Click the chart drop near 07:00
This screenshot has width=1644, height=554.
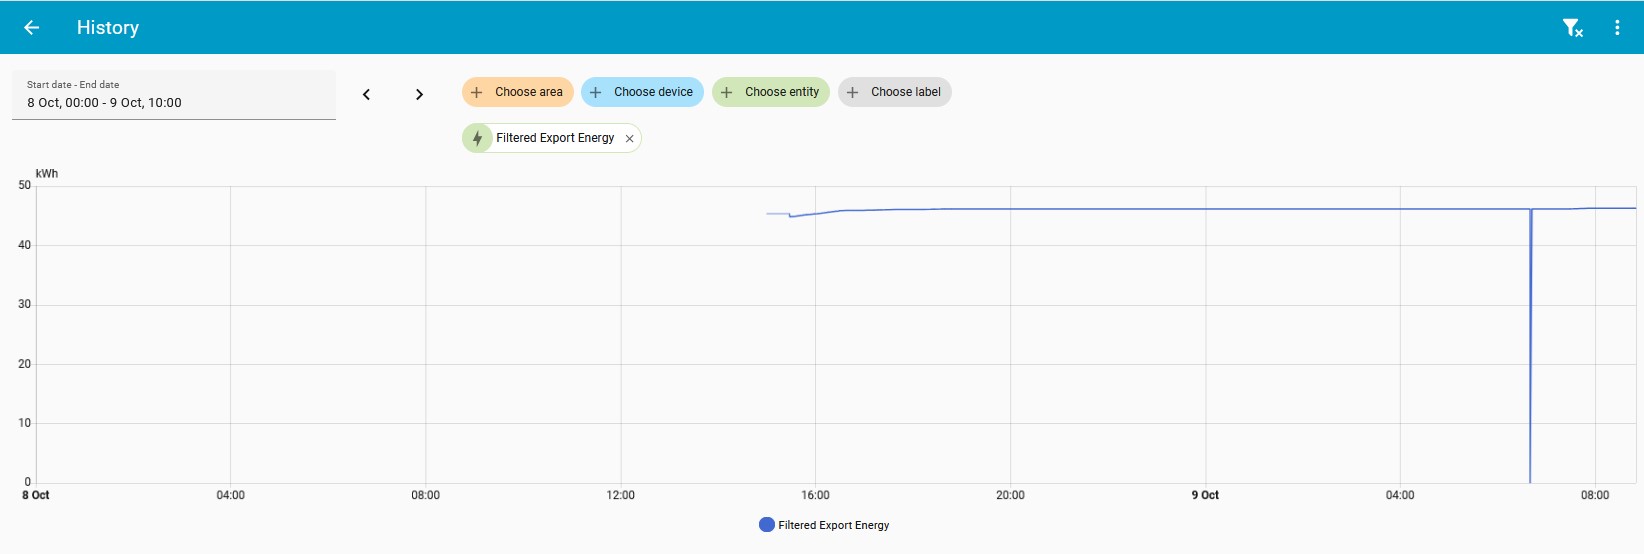[1530, 345]
